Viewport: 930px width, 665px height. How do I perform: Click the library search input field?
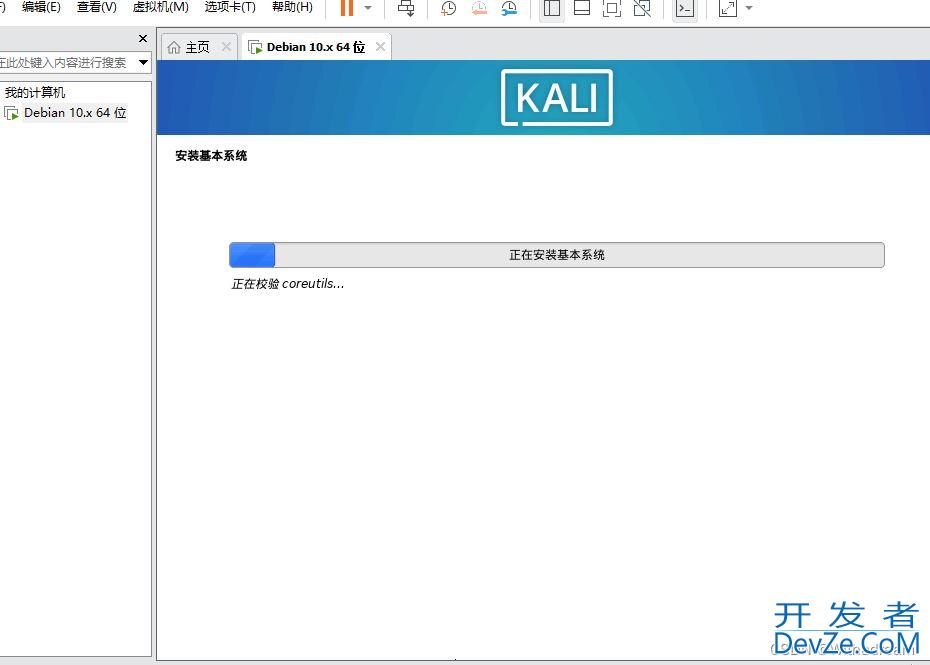(67, 62)
